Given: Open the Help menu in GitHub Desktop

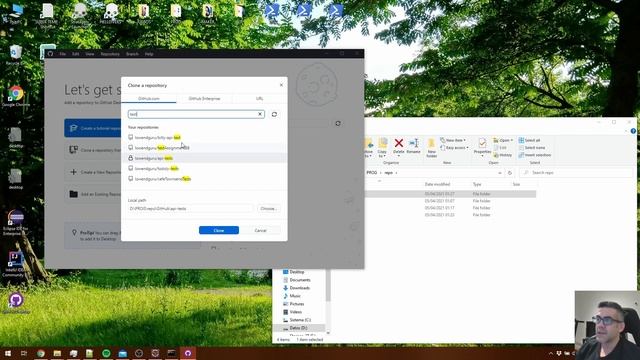Looking at the screenshot, I should 149,54.
